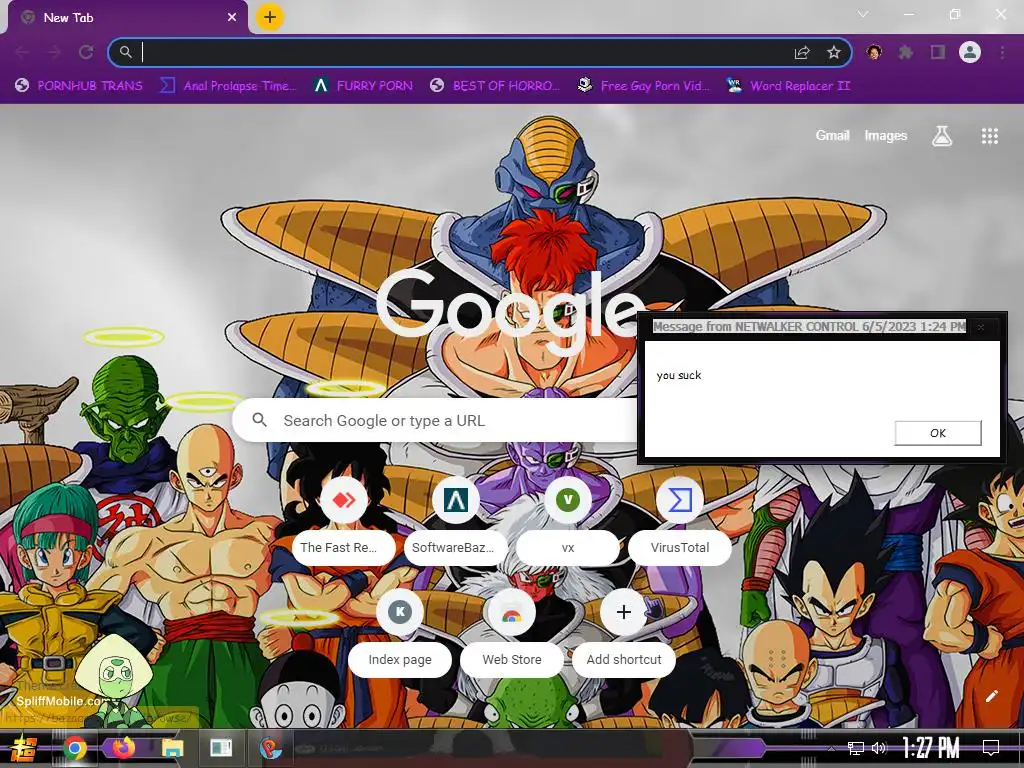The image size is (1024, 768).
Task: Open a new tab with the plus button
Action: point(270,18)
